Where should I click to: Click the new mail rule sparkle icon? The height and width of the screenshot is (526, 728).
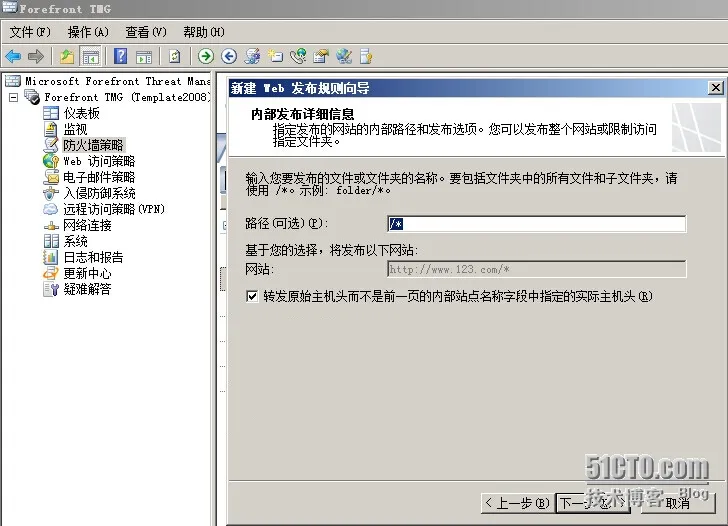coord(275,57)
